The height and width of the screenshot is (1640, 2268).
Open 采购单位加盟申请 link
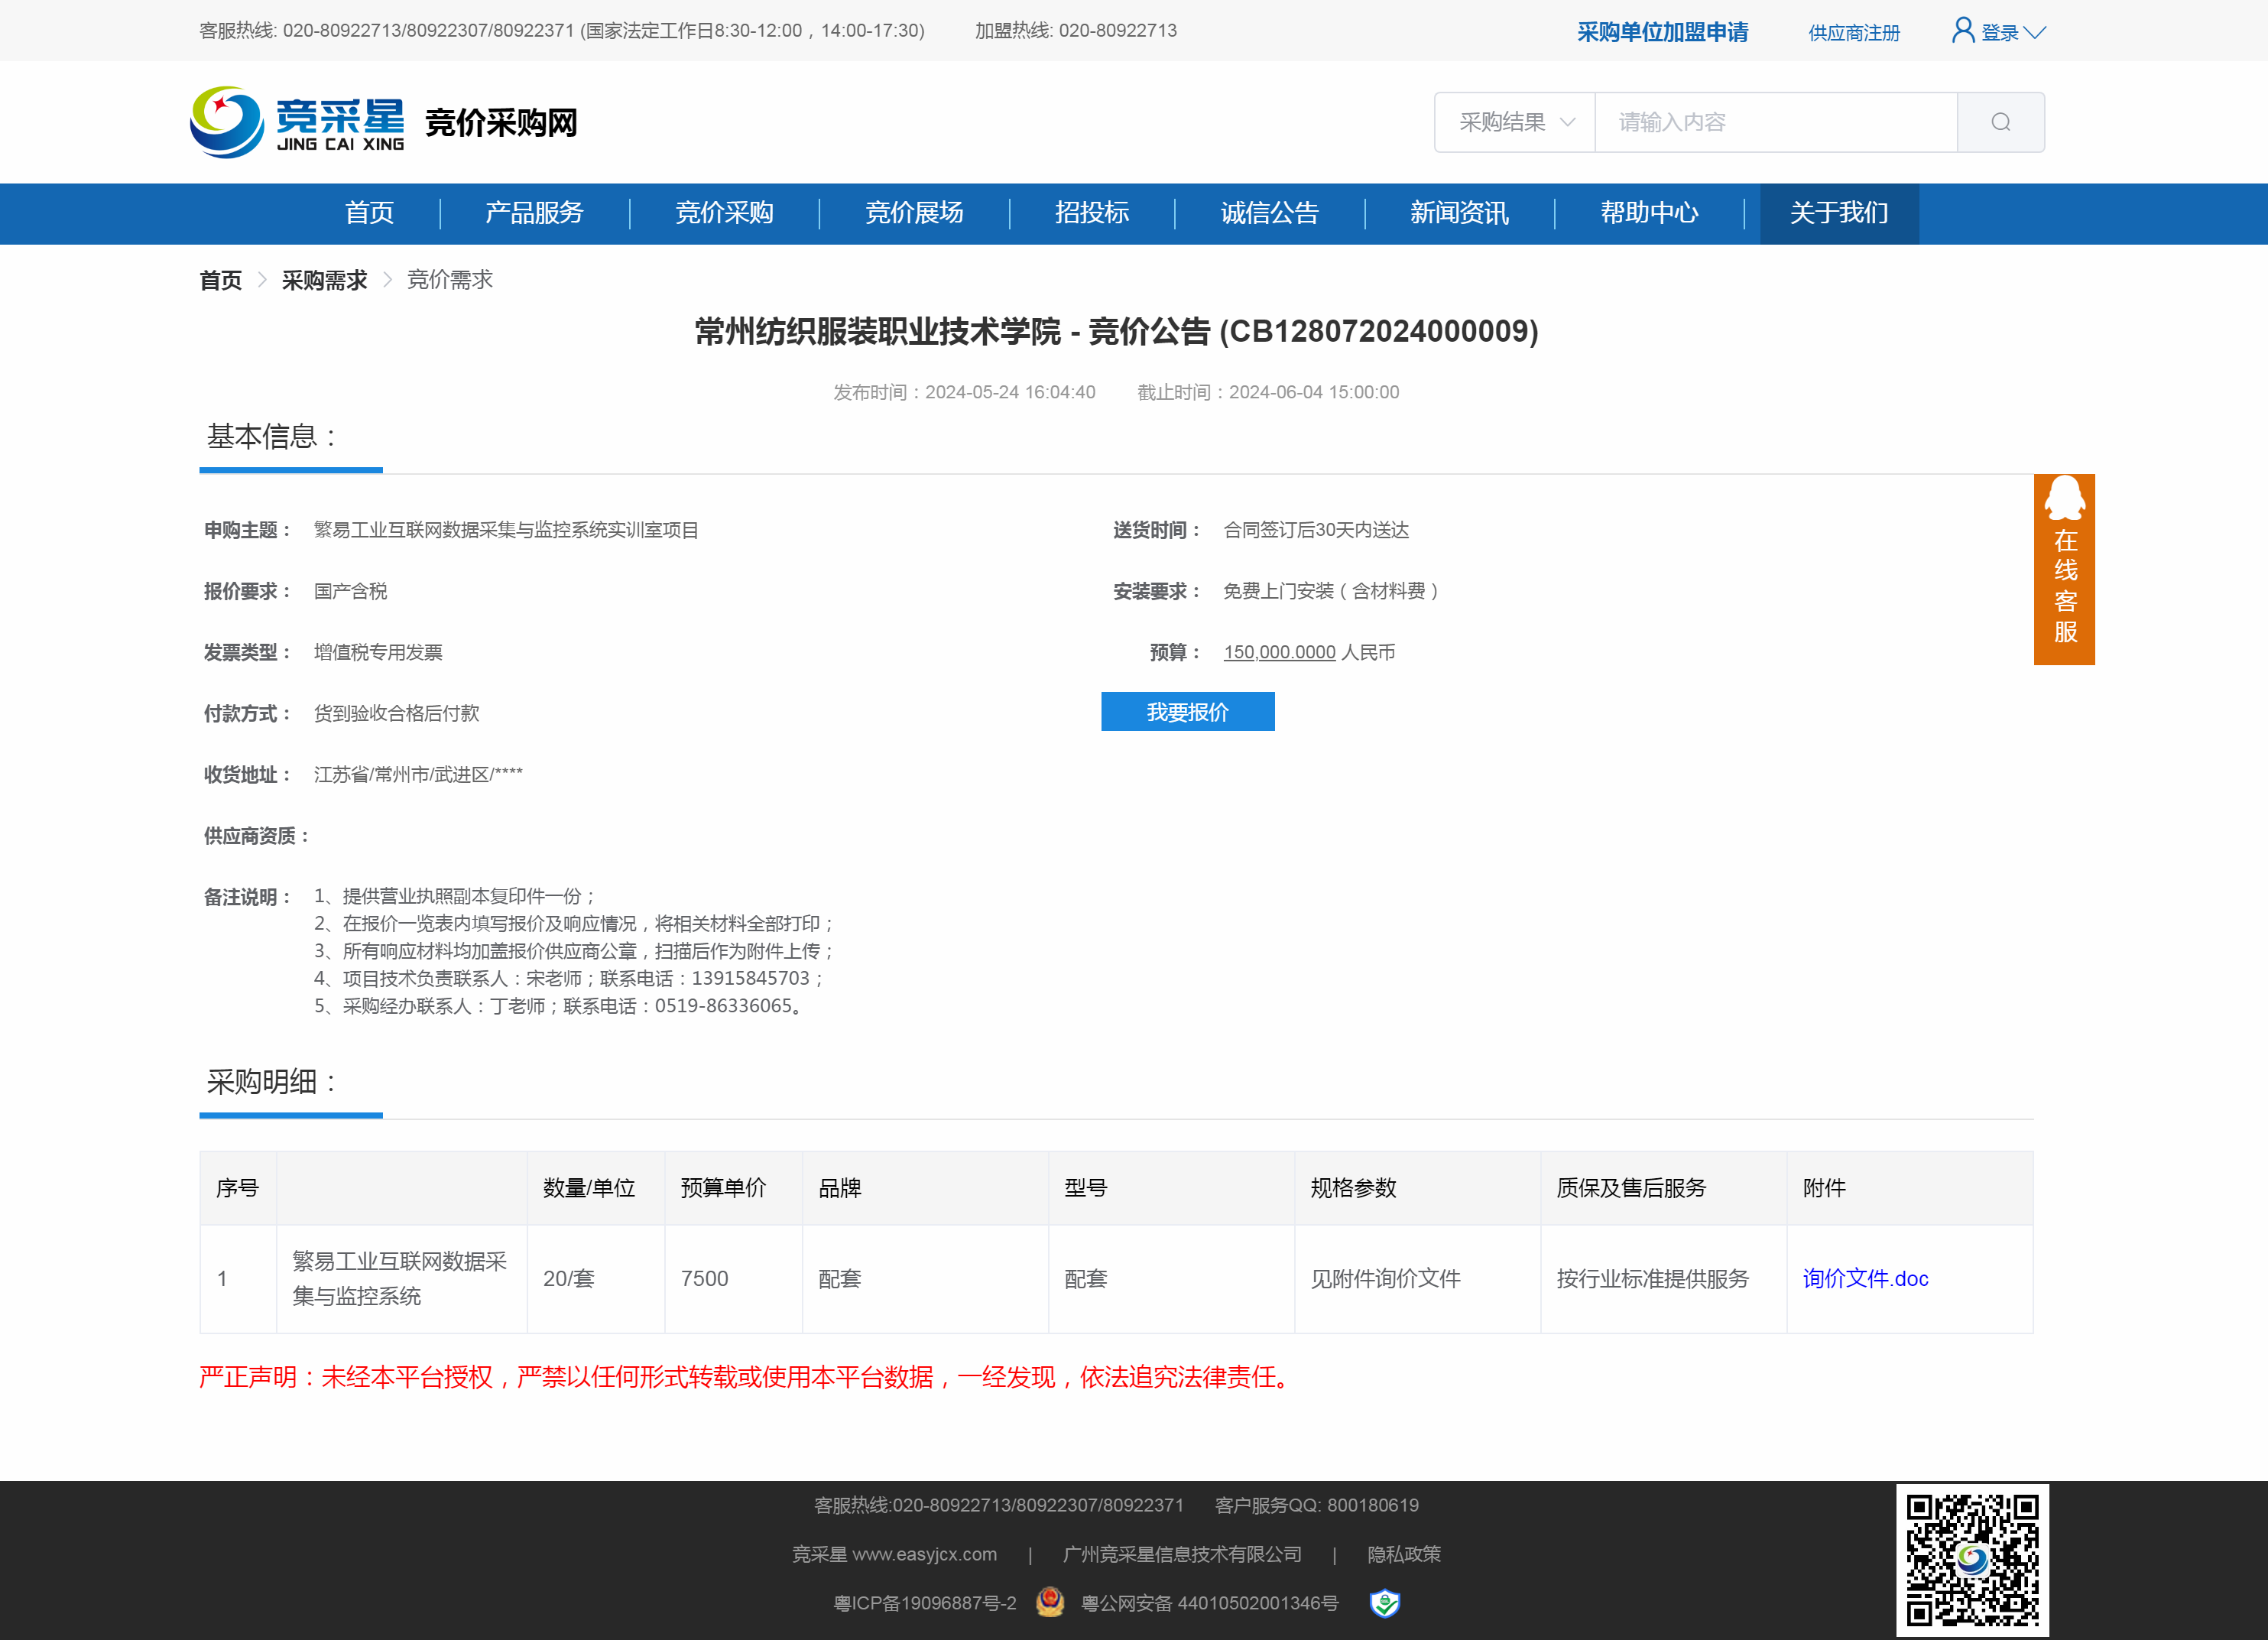[1662, 32]
